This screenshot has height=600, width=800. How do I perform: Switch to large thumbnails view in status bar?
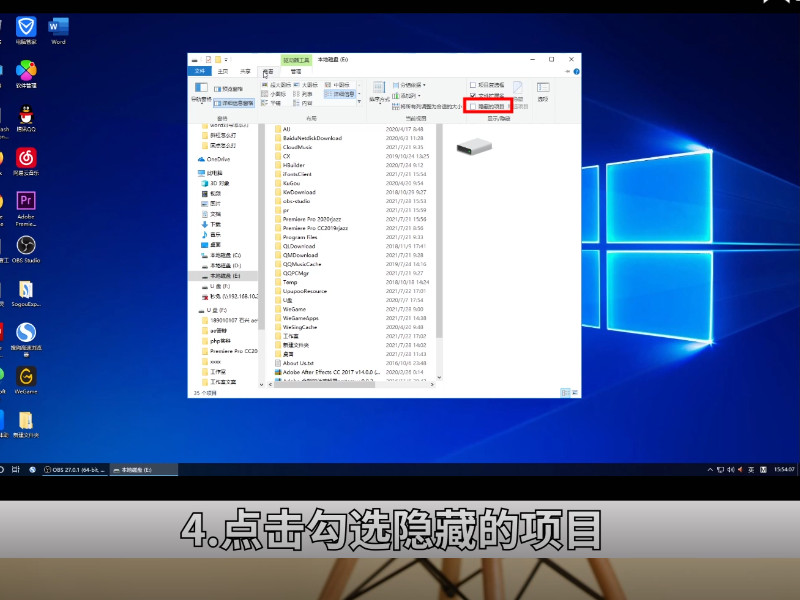(x=574, y=392)
